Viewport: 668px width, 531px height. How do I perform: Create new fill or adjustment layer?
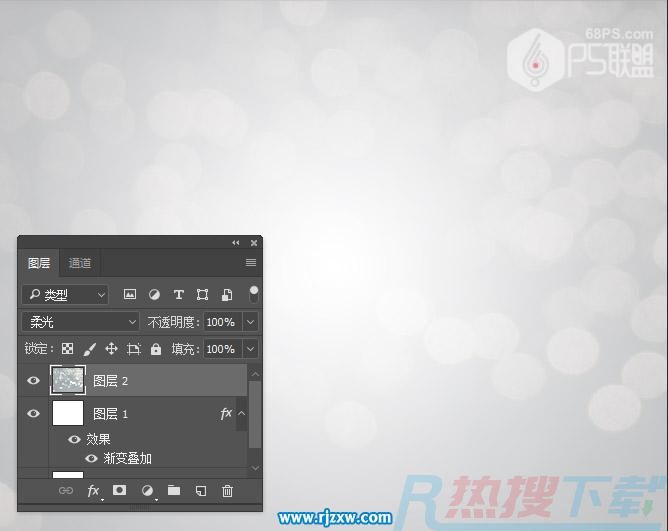147,491
